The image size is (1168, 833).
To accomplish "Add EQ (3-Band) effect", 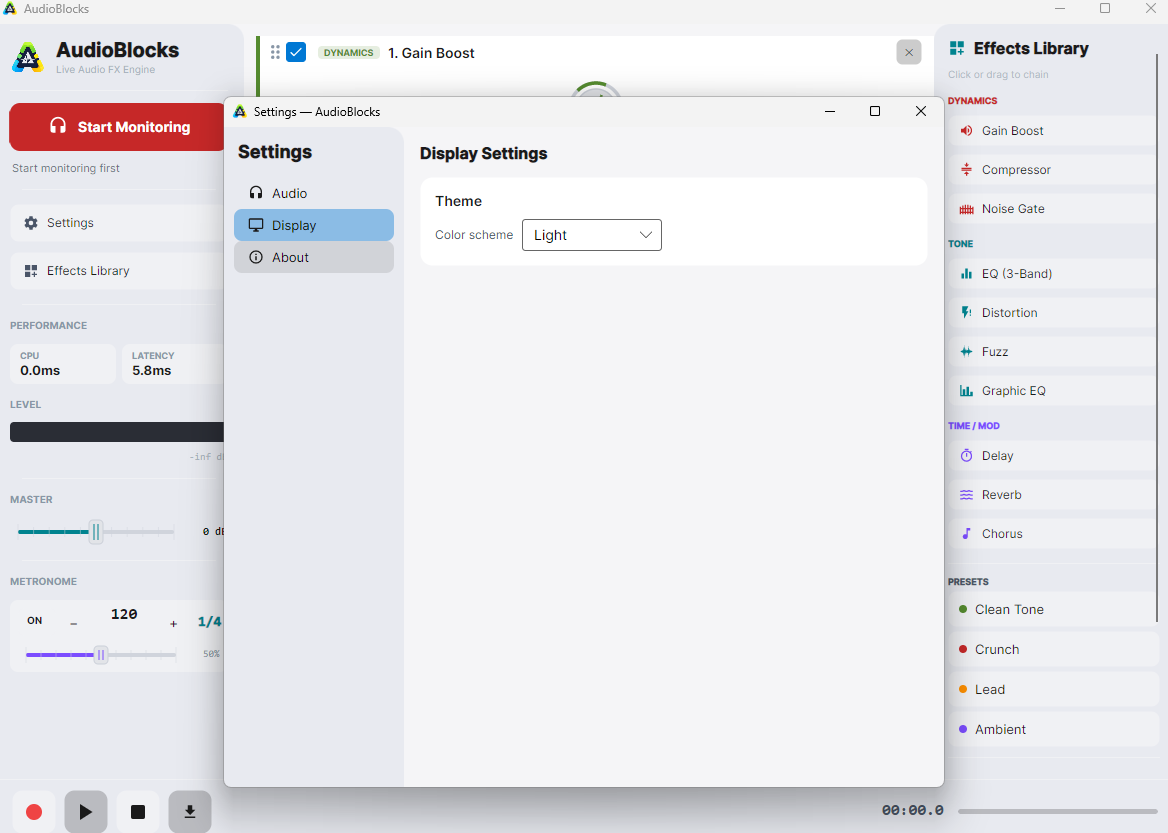I will pos(1053,273).
